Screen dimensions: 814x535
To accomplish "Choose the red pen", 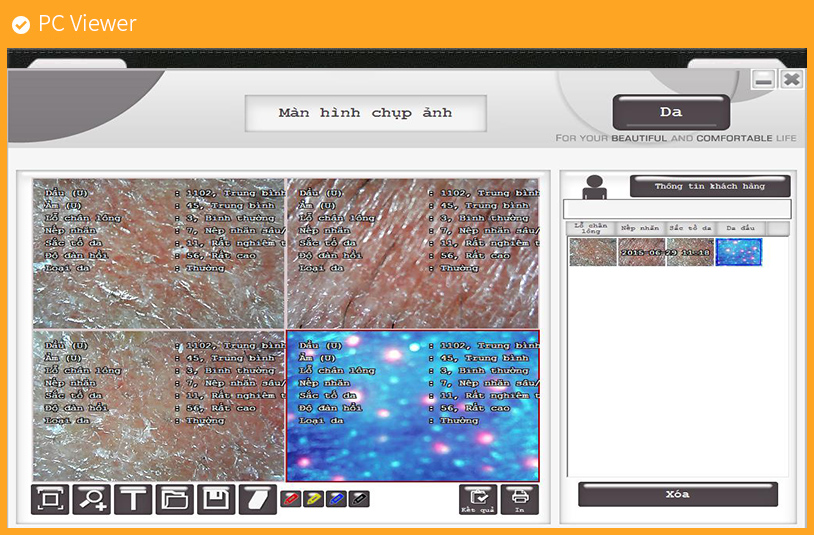I will tap(291, 499).
